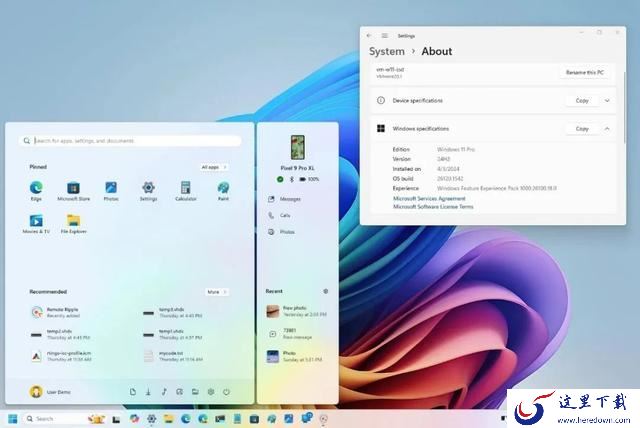Click the Bluetooth status icon under Pixel 9 Pro XL
This screenshot has width=640, height=428.
(x=291, y=179)
